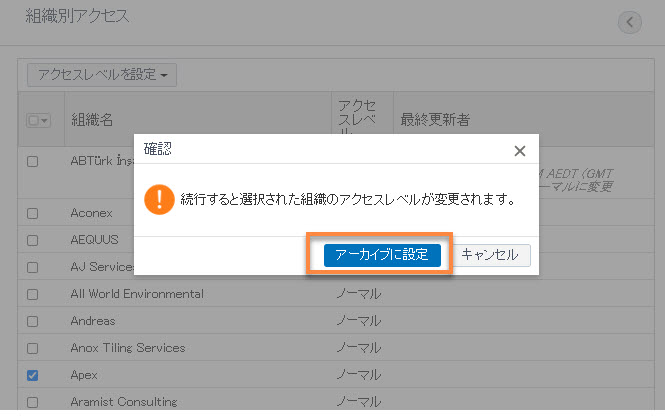Click organization name Apex
This screenshot has width=665, height=417.
coord(84,375)
